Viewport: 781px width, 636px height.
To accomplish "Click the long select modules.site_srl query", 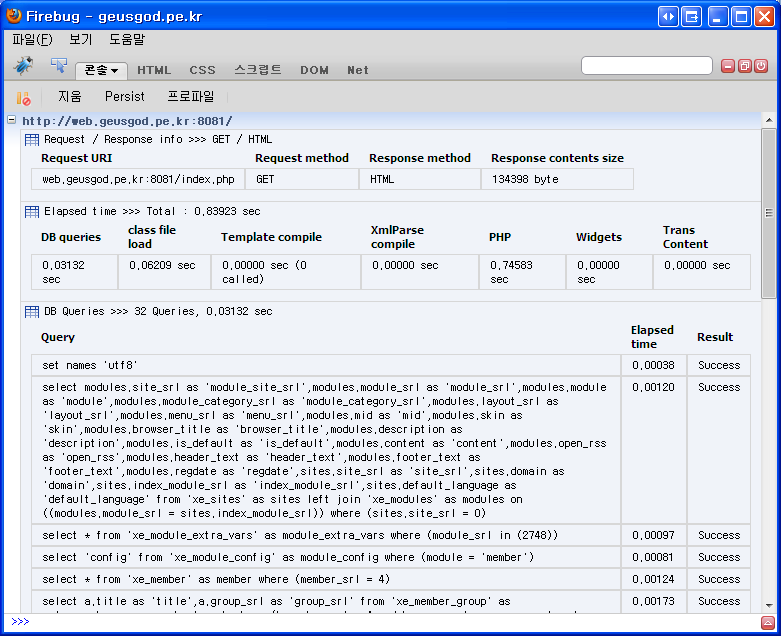I will pyautogui.click(x=326, y=450).
